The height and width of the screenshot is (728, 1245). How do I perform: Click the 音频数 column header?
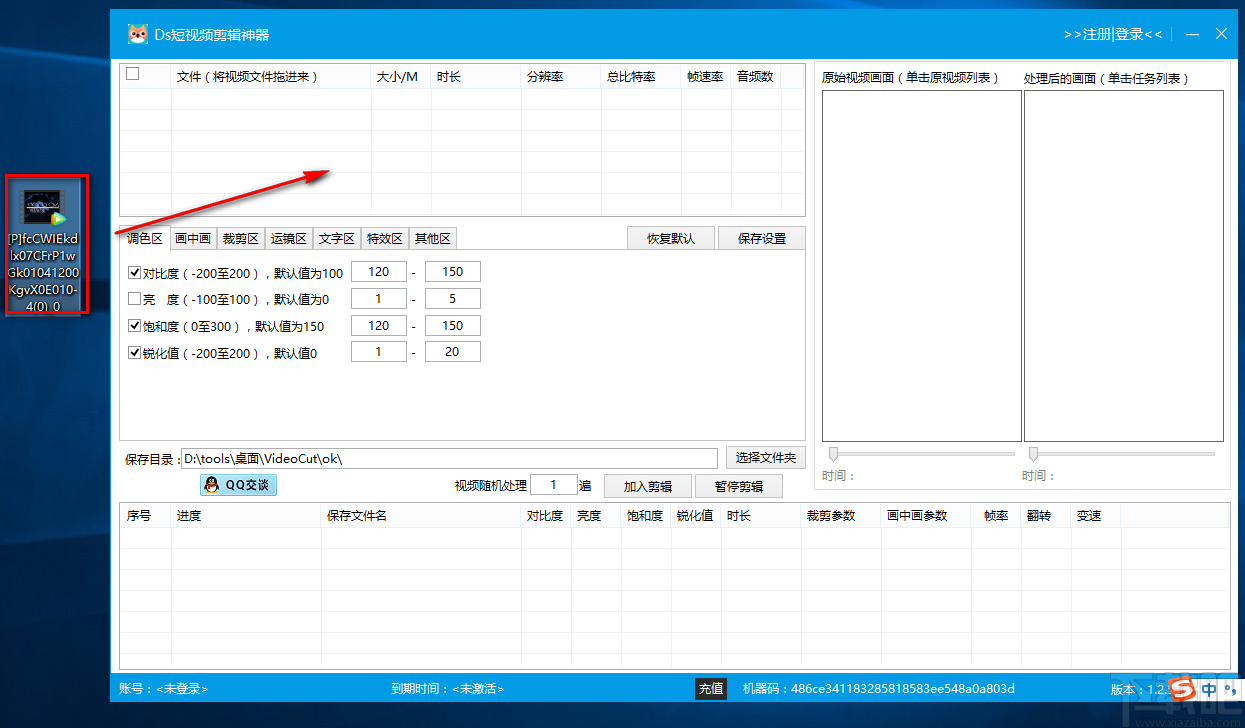756,76
